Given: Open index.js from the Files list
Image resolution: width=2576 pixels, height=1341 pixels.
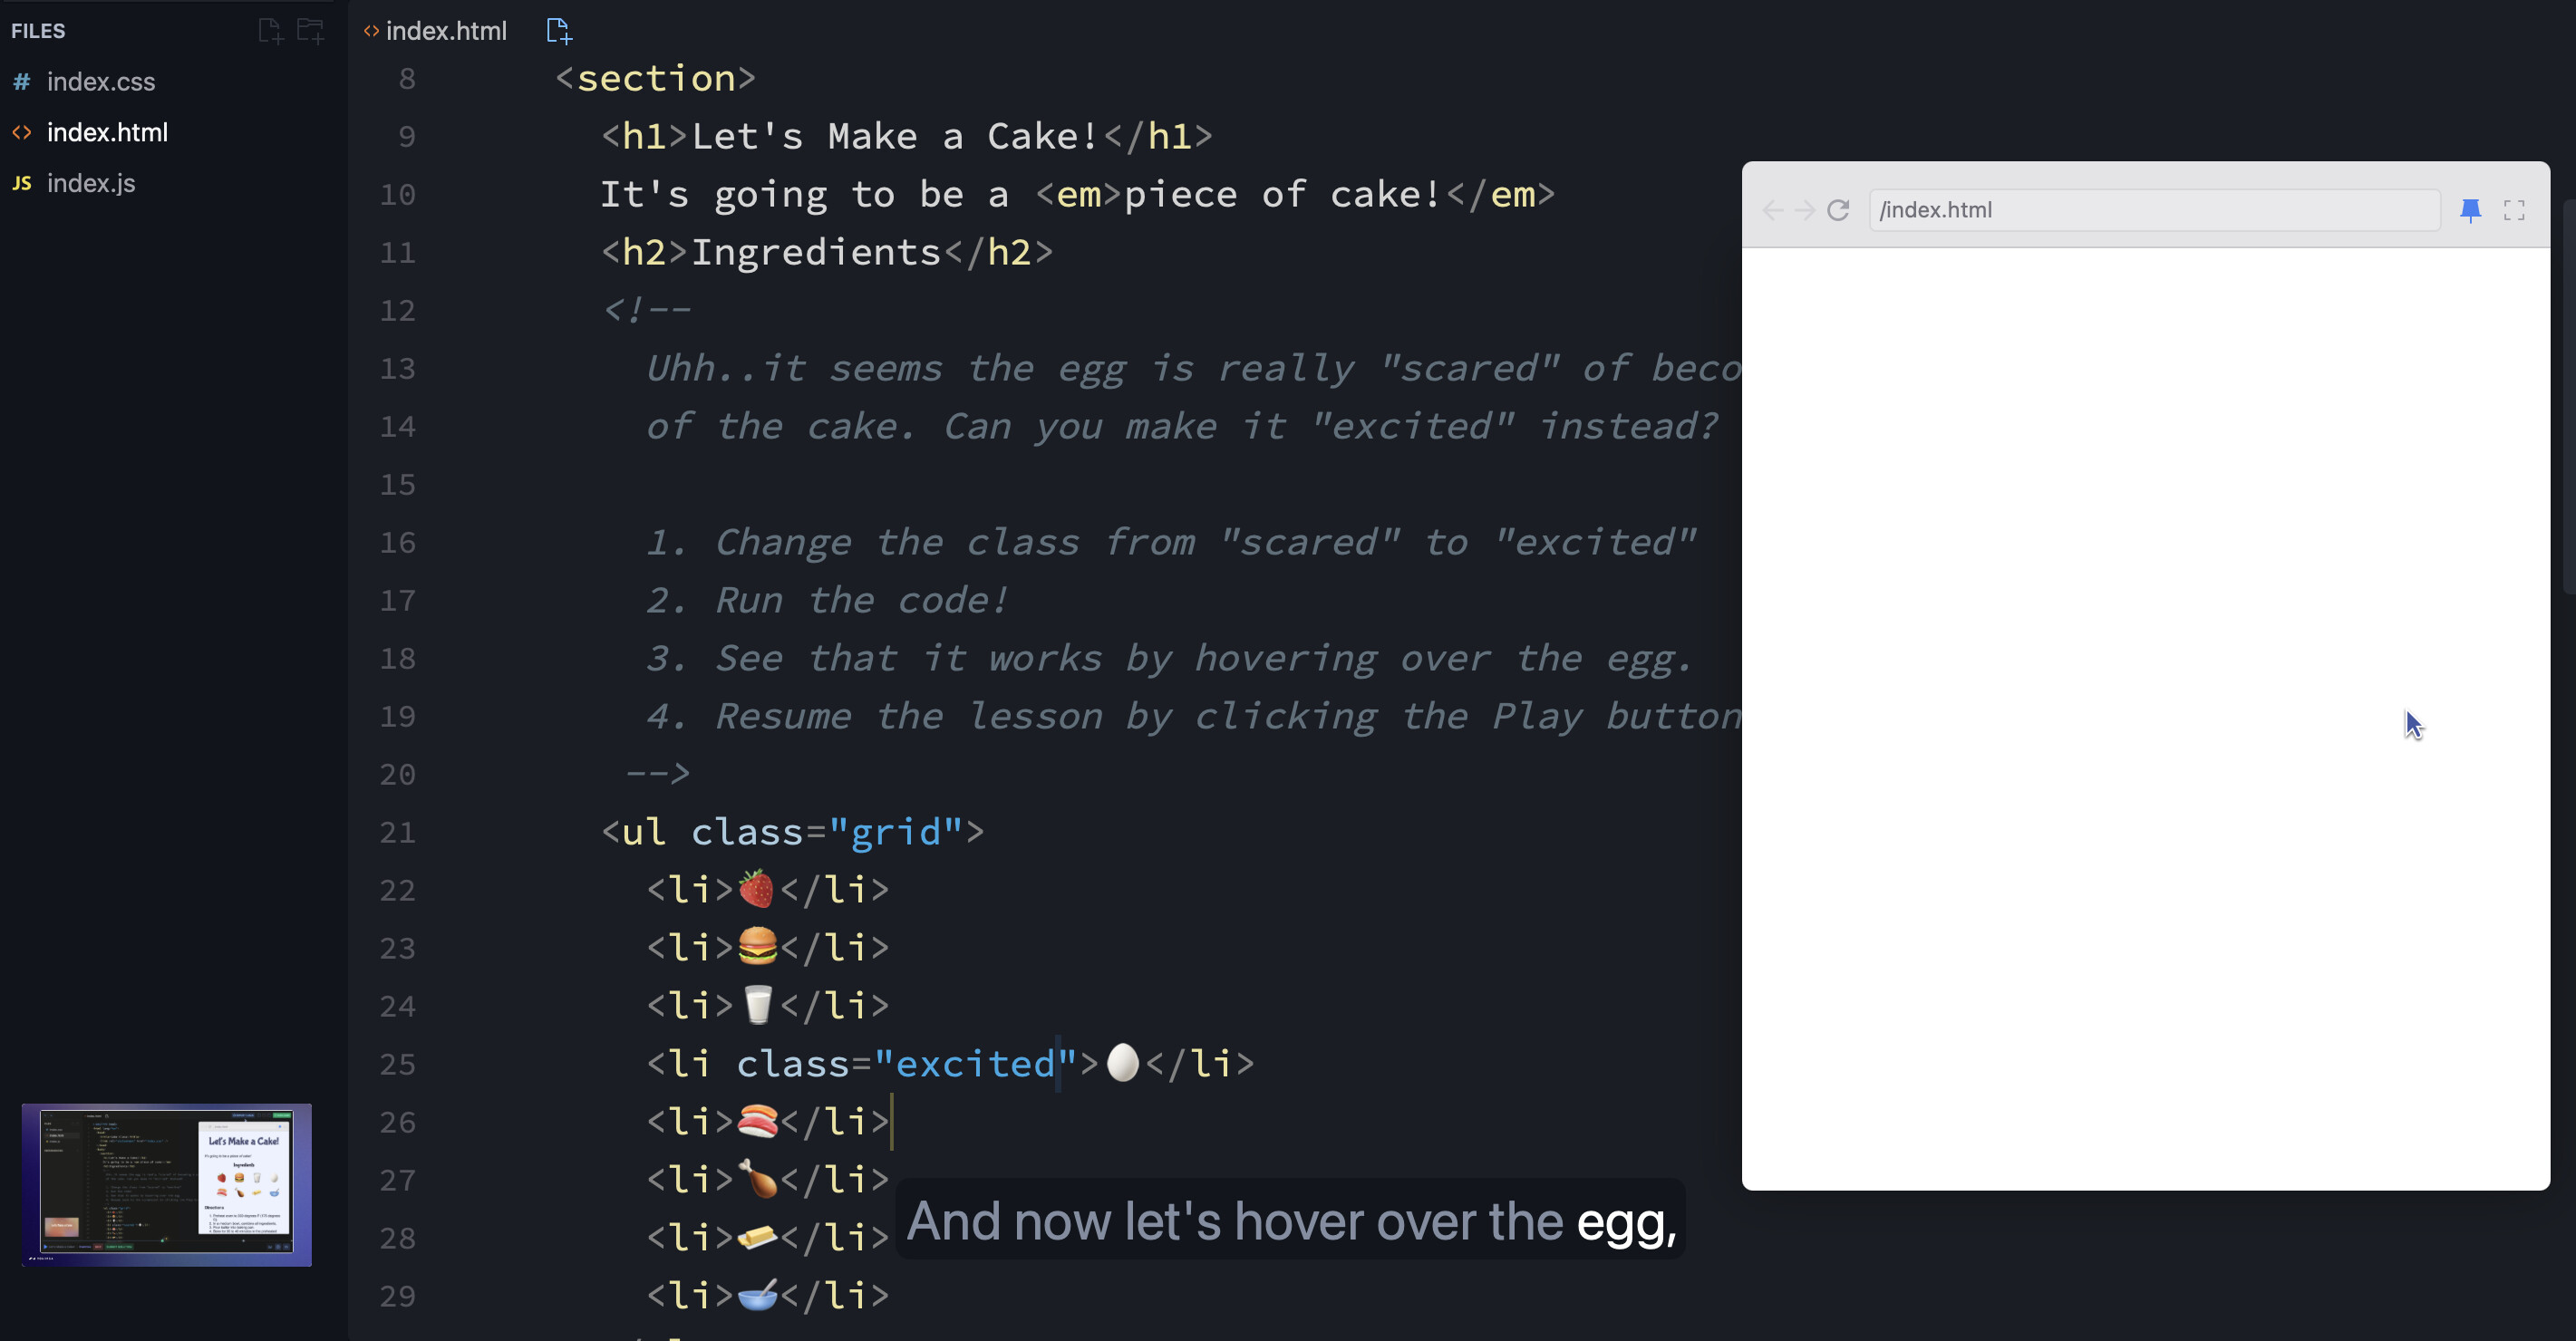Looking at the screenshot, I should click(x=91, y=183).
